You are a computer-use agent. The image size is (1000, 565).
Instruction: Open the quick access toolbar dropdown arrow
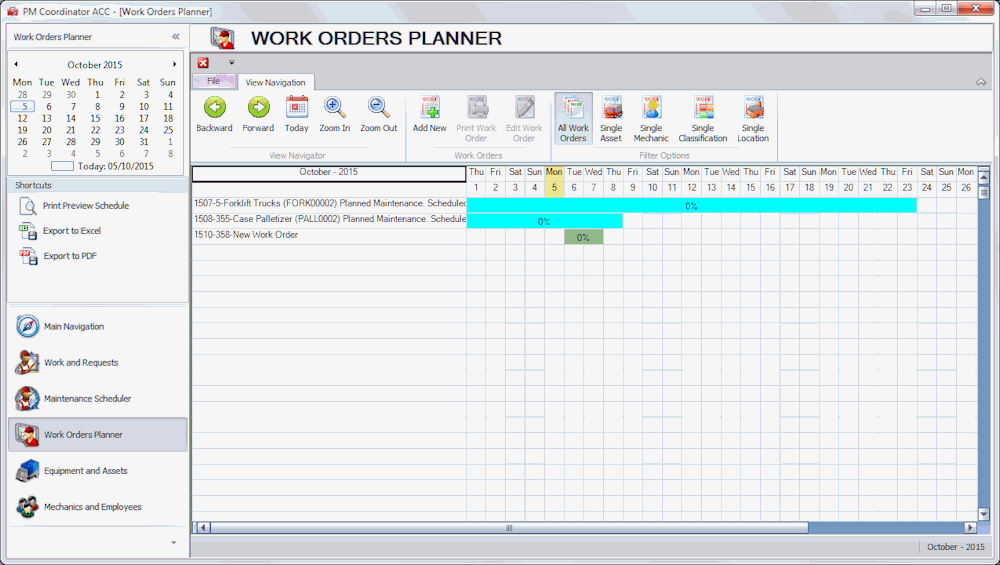pos(231,62)
